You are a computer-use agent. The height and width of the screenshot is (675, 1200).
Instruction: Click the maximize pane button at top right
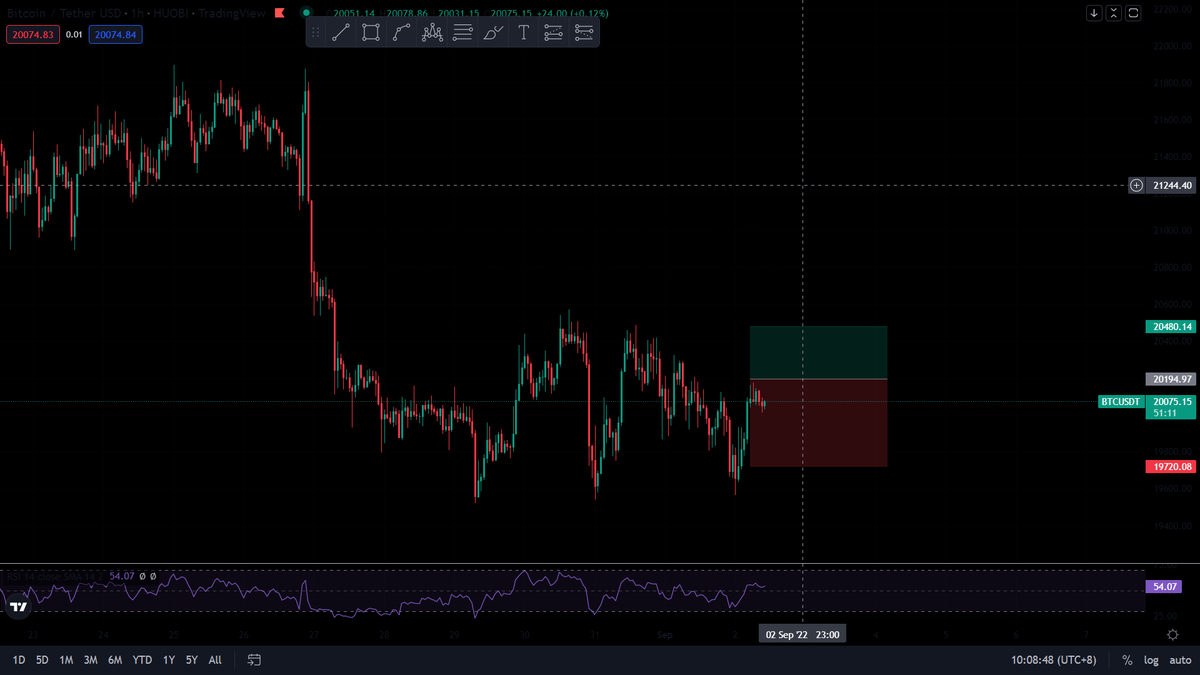(1133, 13)
